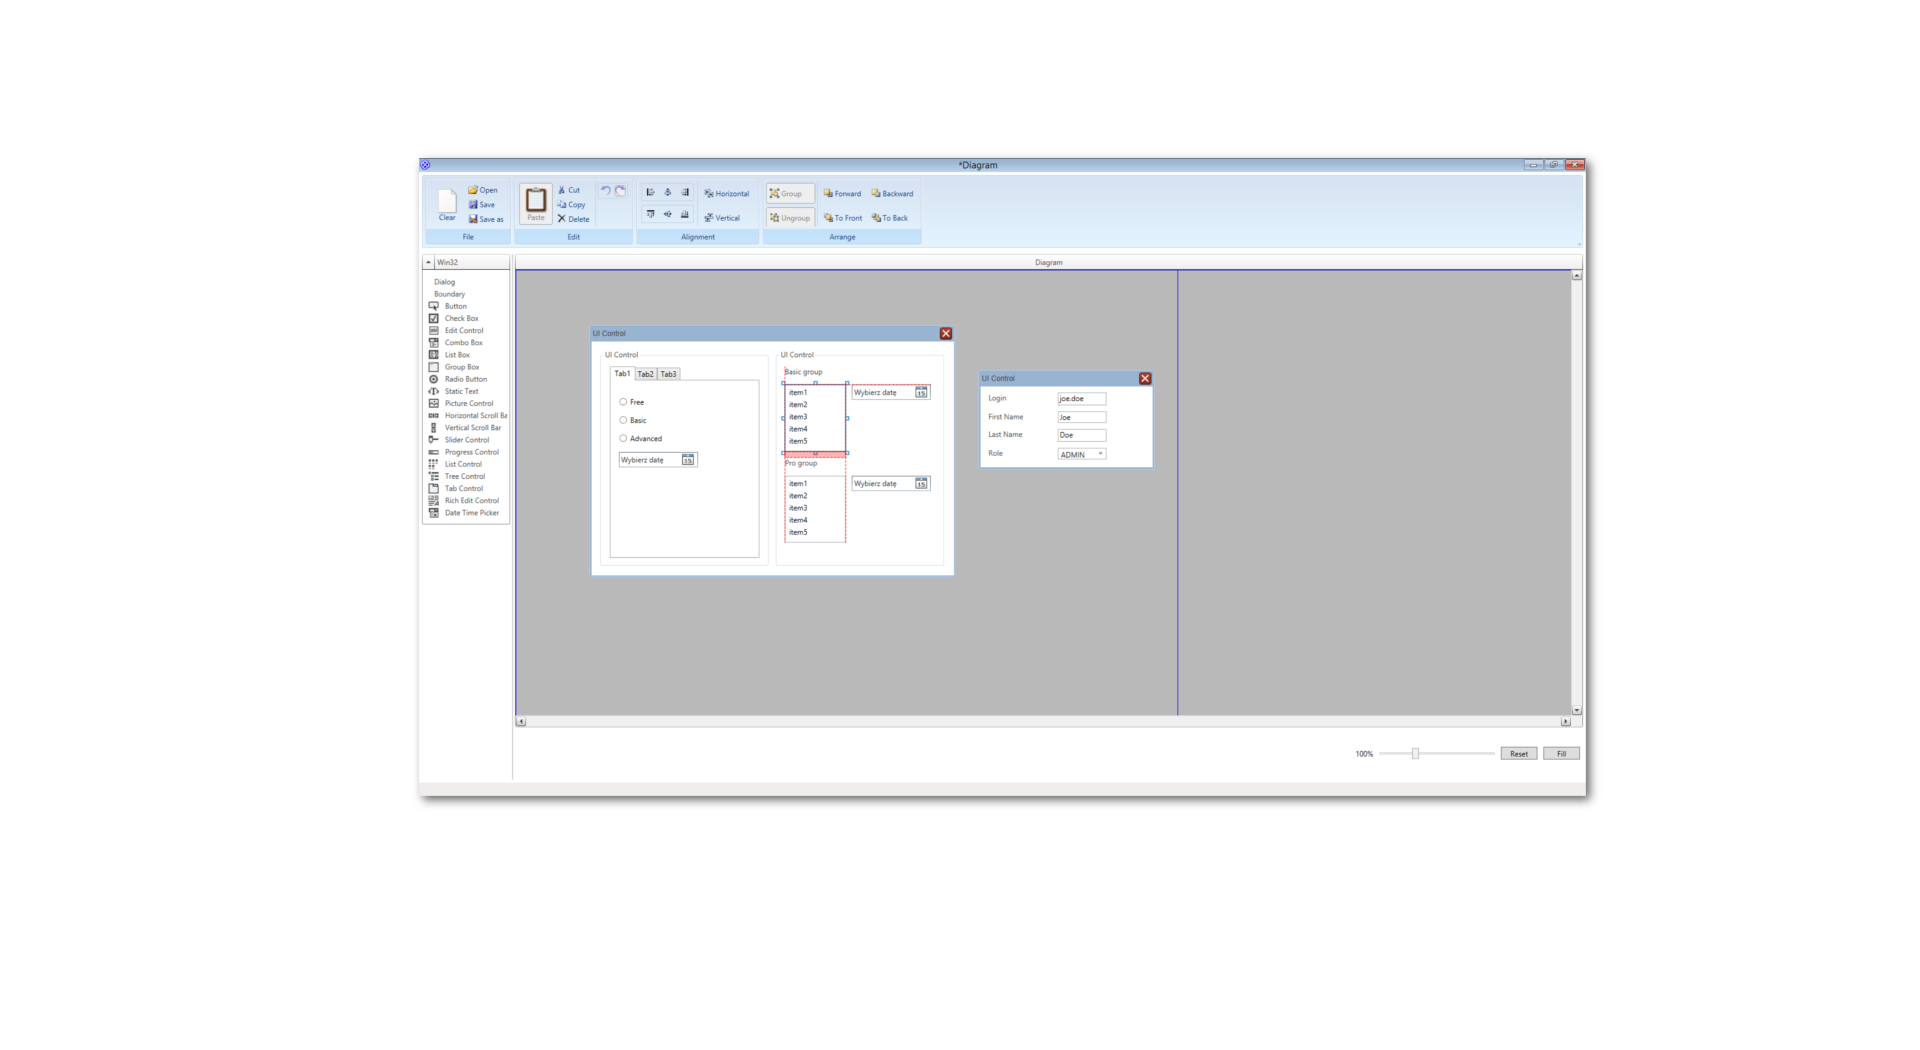Click the joe.doe Login input field

(x=1081, y=398)
